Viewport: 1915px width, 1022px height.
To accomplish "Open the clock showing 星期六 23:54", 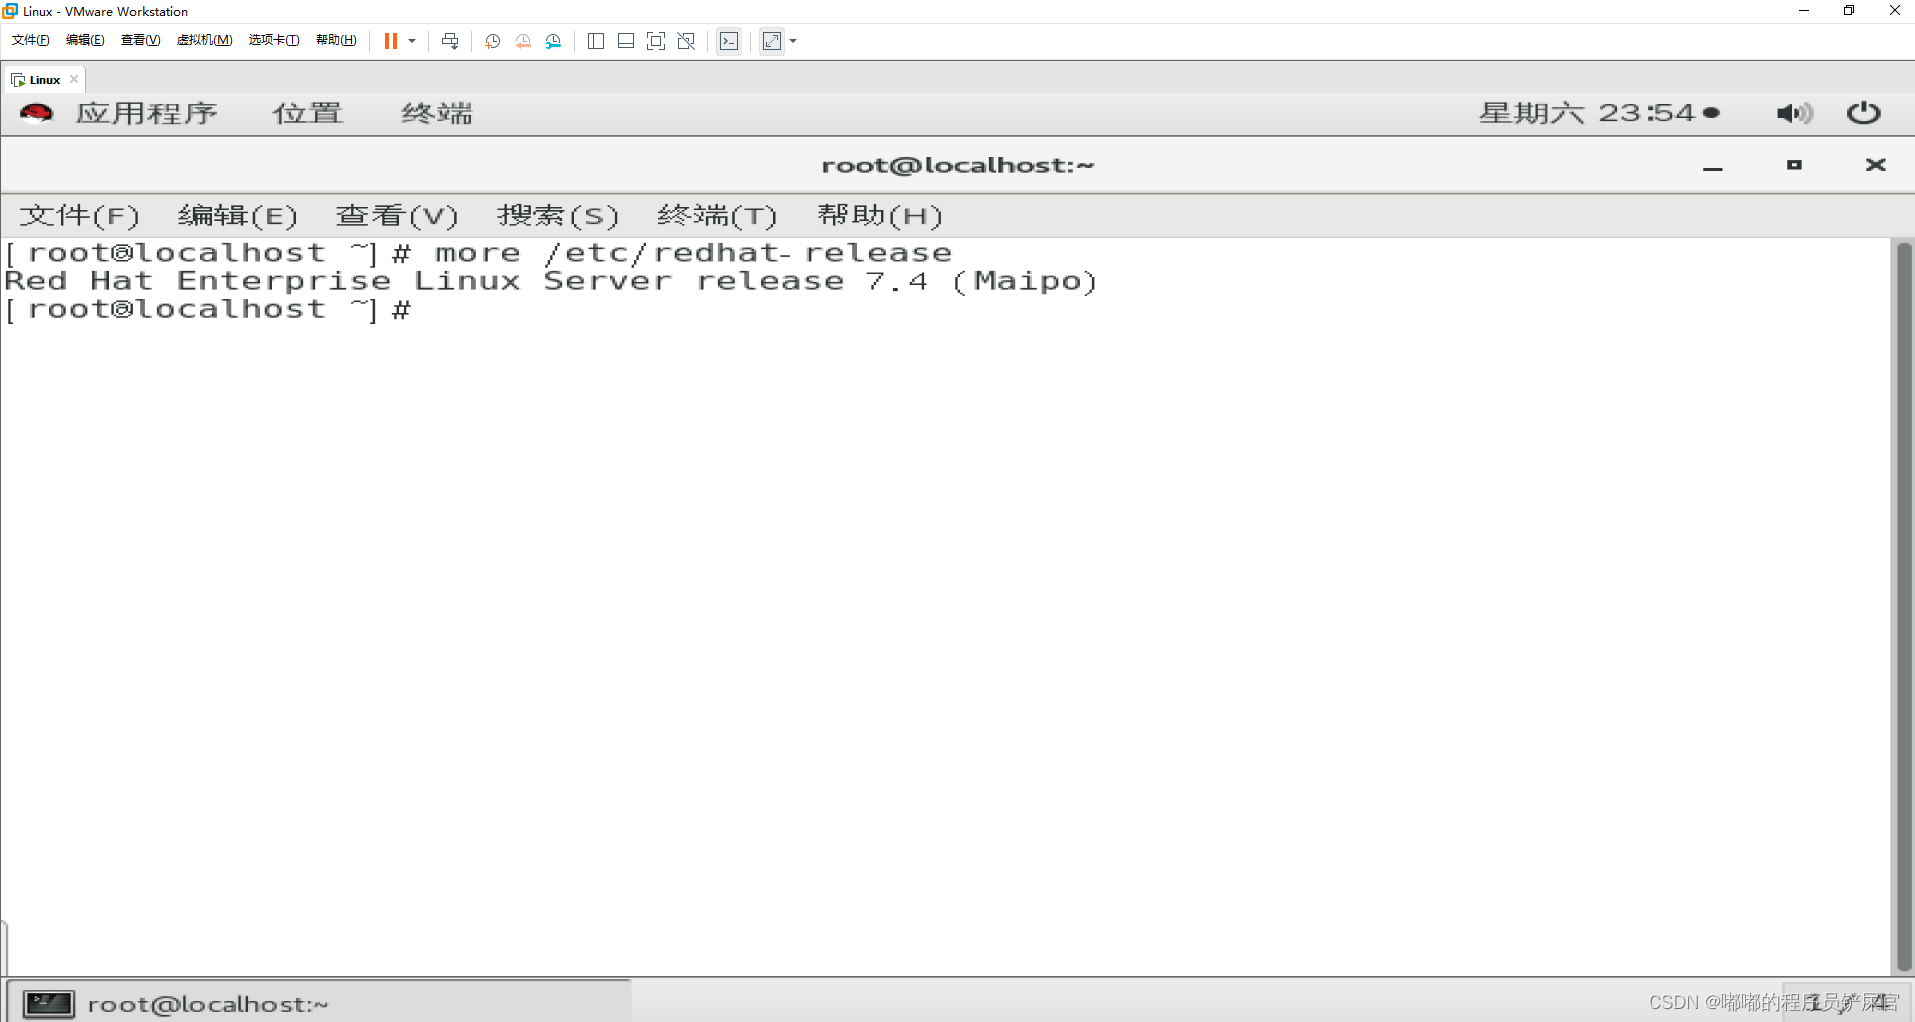I will click(1599, 113).
